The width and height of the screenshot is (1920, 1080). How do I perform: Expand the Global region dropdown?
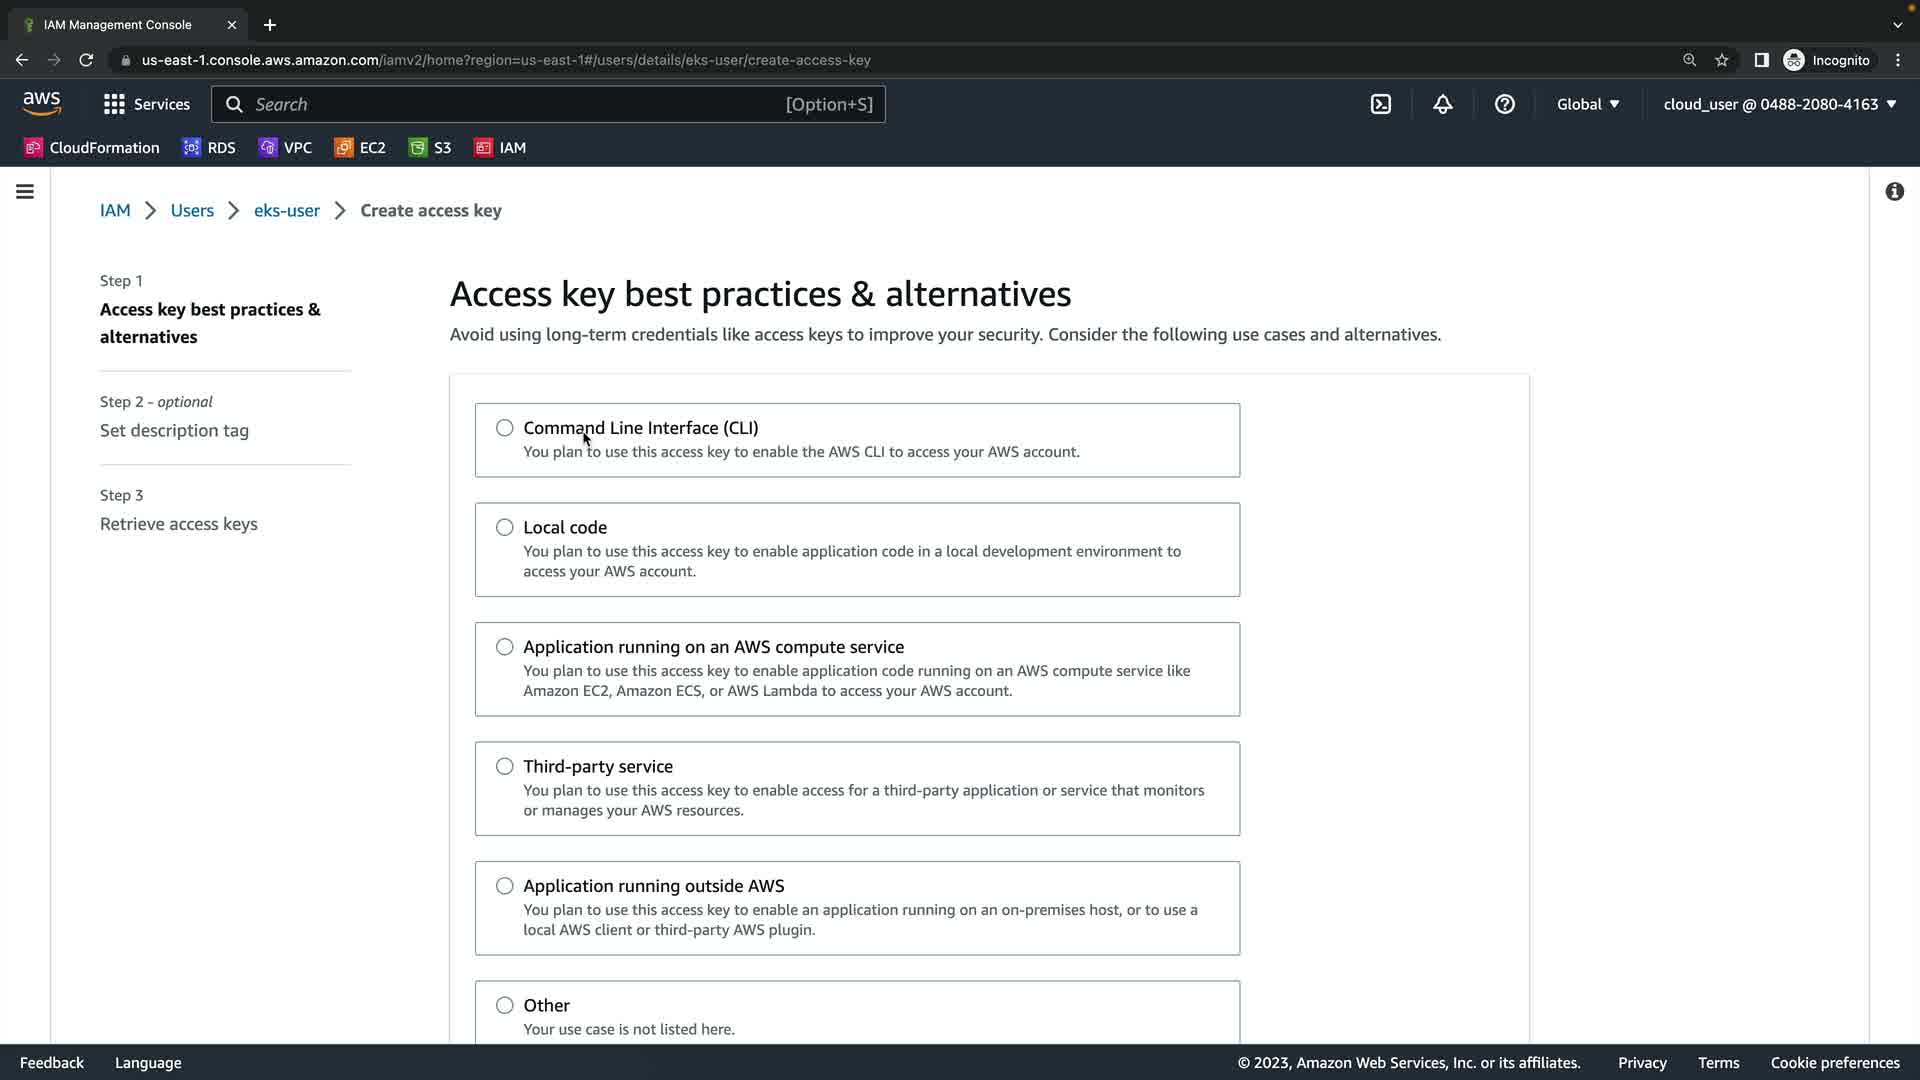click(1587, 104)
